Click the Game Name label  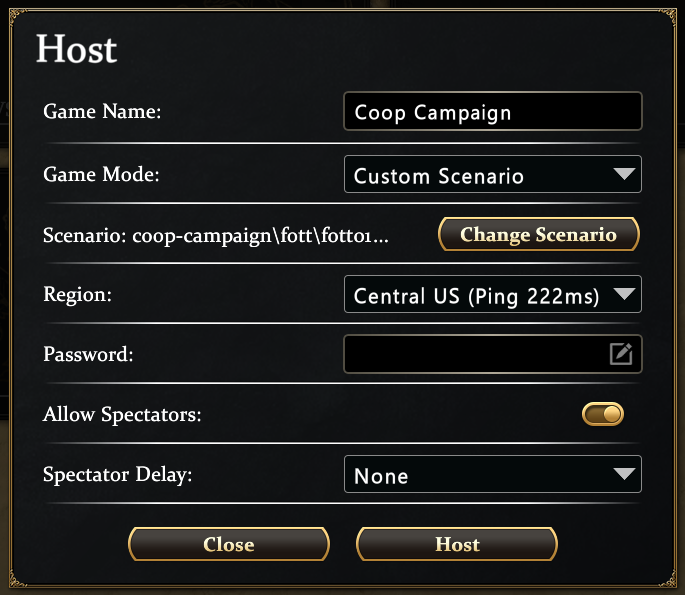(x=102, y=112)
